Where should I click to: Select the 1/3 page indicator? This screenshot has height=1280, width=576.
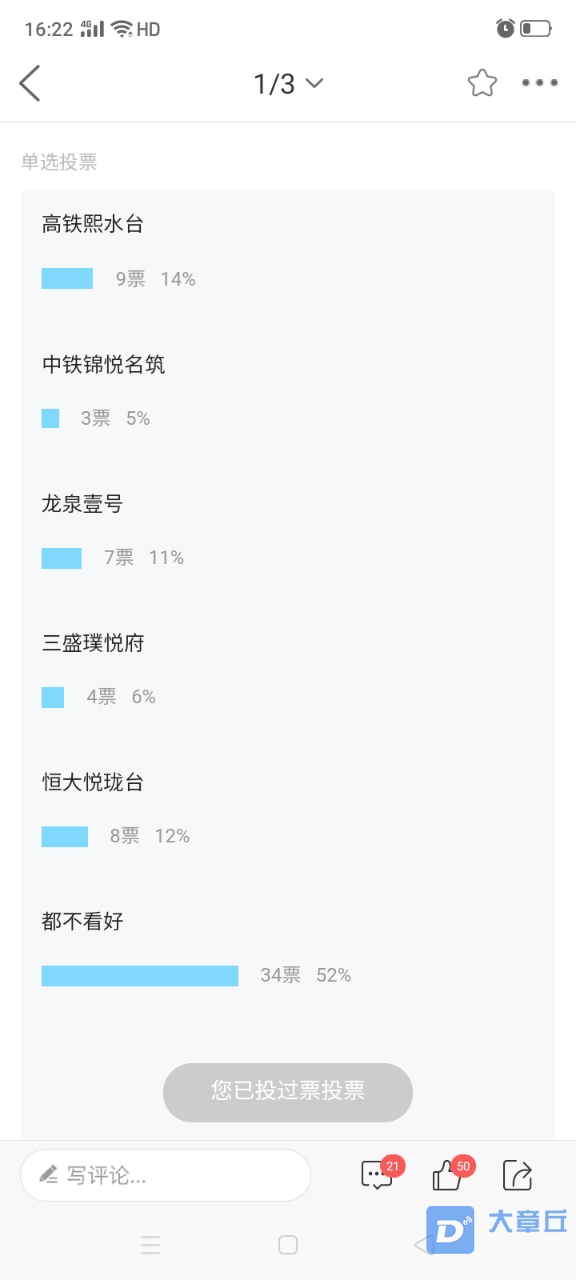click(x=275, y=84)
